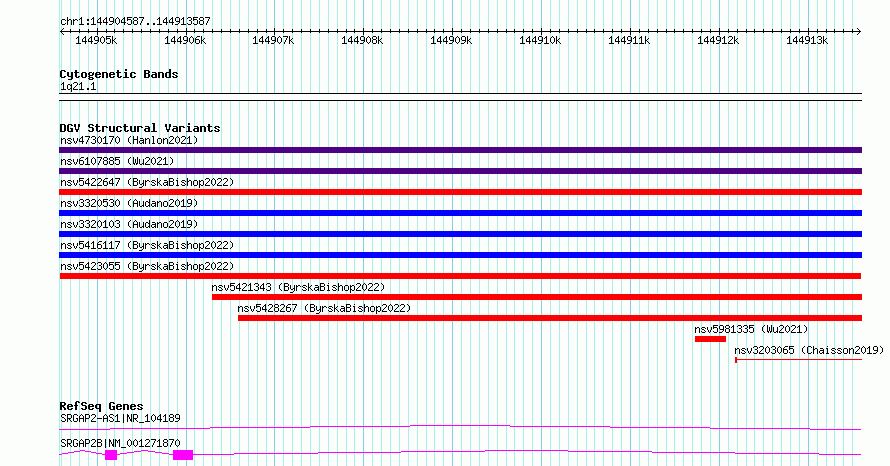Open nsv5981335 (Wu2021) label

pos(751,329)
